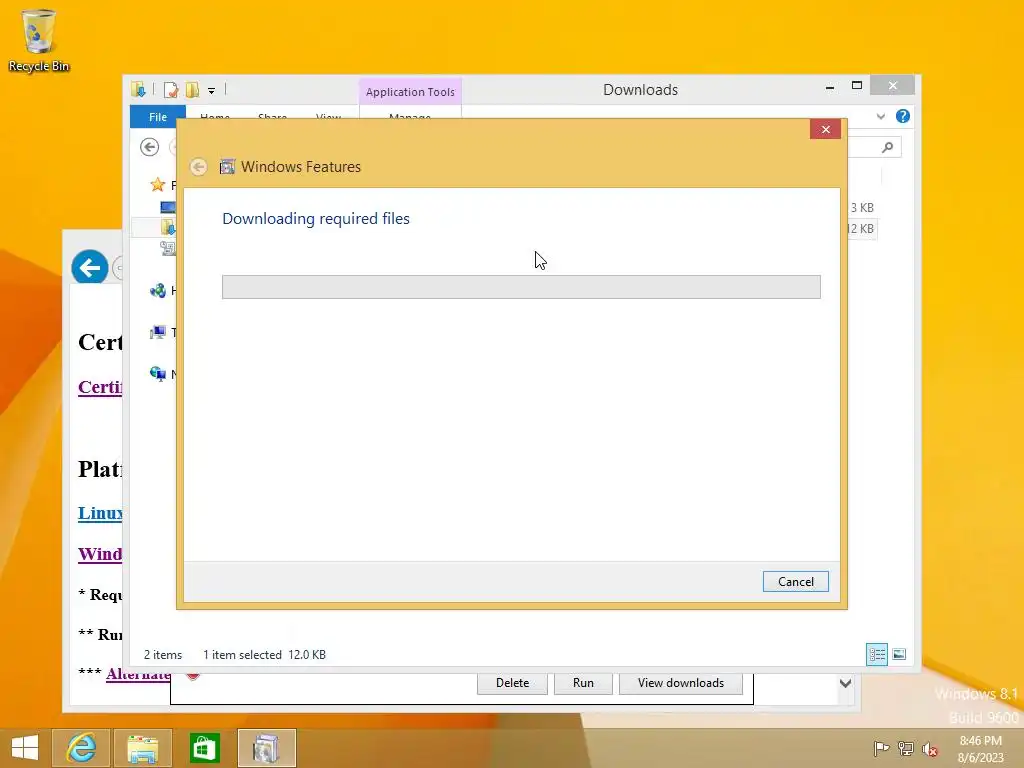Open the Linux link in browser page
This screenshot has width=1024, height=768.
(100, 513)
